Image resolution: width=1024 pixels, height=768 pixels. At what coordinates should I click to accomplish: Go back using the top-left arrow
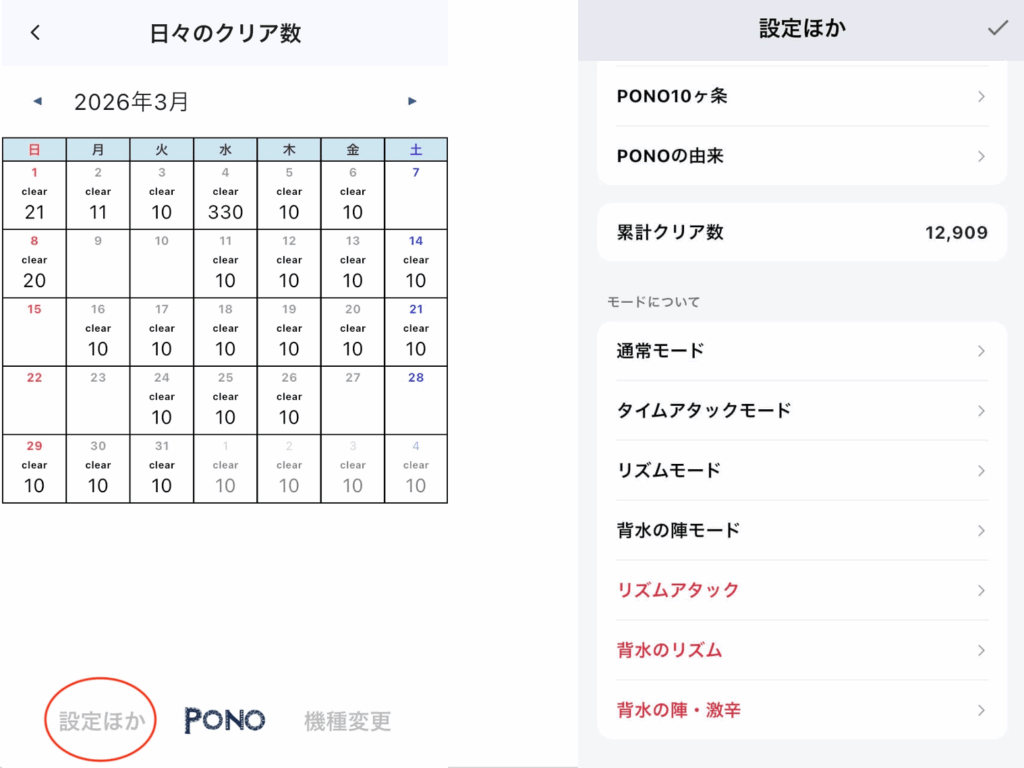coord(35,33)
